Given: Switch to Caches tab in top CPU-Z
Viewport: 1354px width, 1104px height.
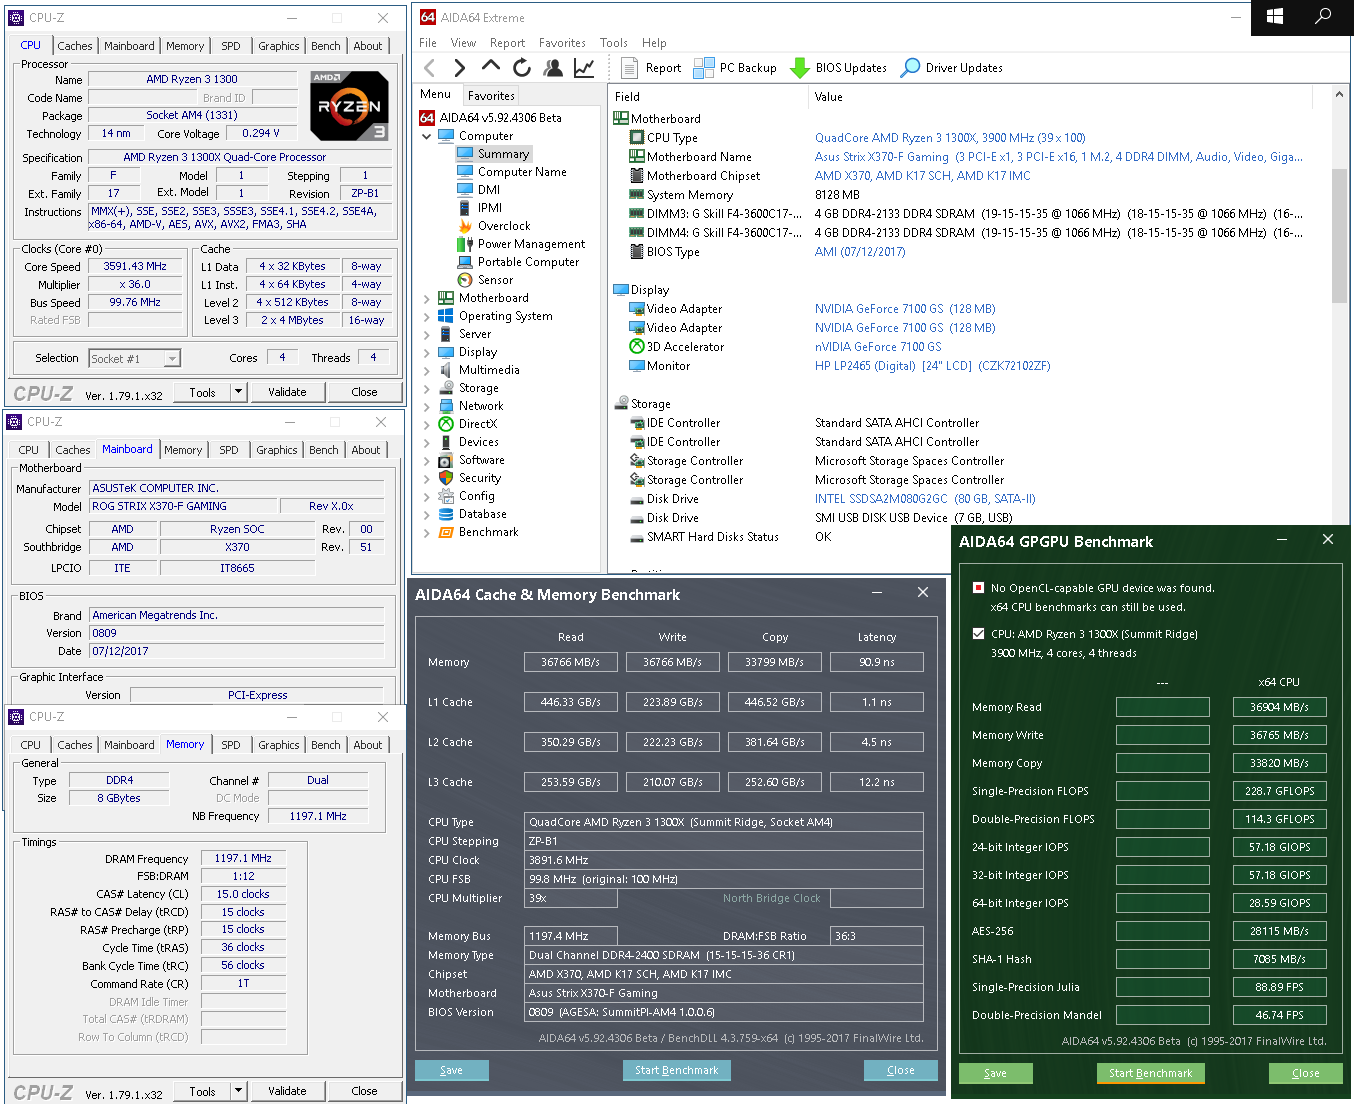Looking at the screenshot, I should coord(75,46).
